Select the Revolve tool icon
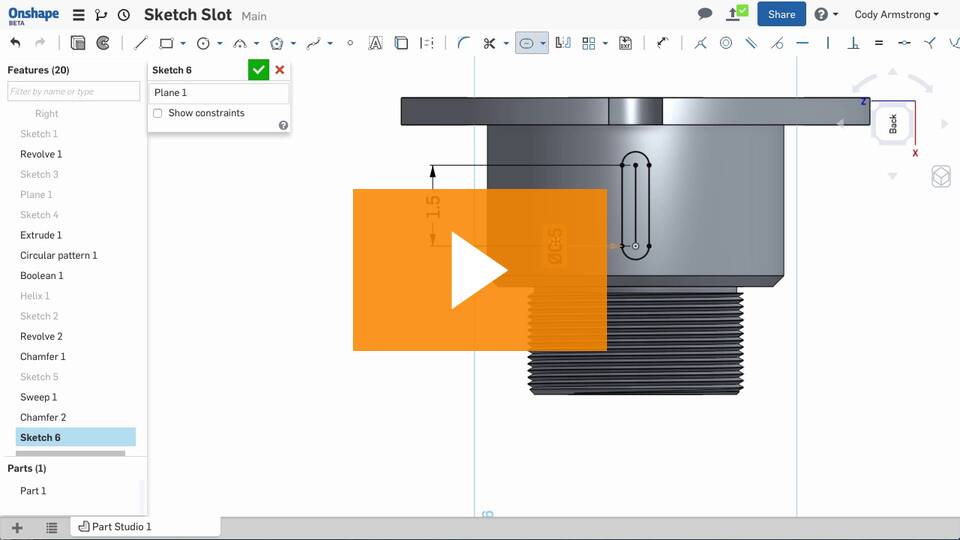 [103, 43]
